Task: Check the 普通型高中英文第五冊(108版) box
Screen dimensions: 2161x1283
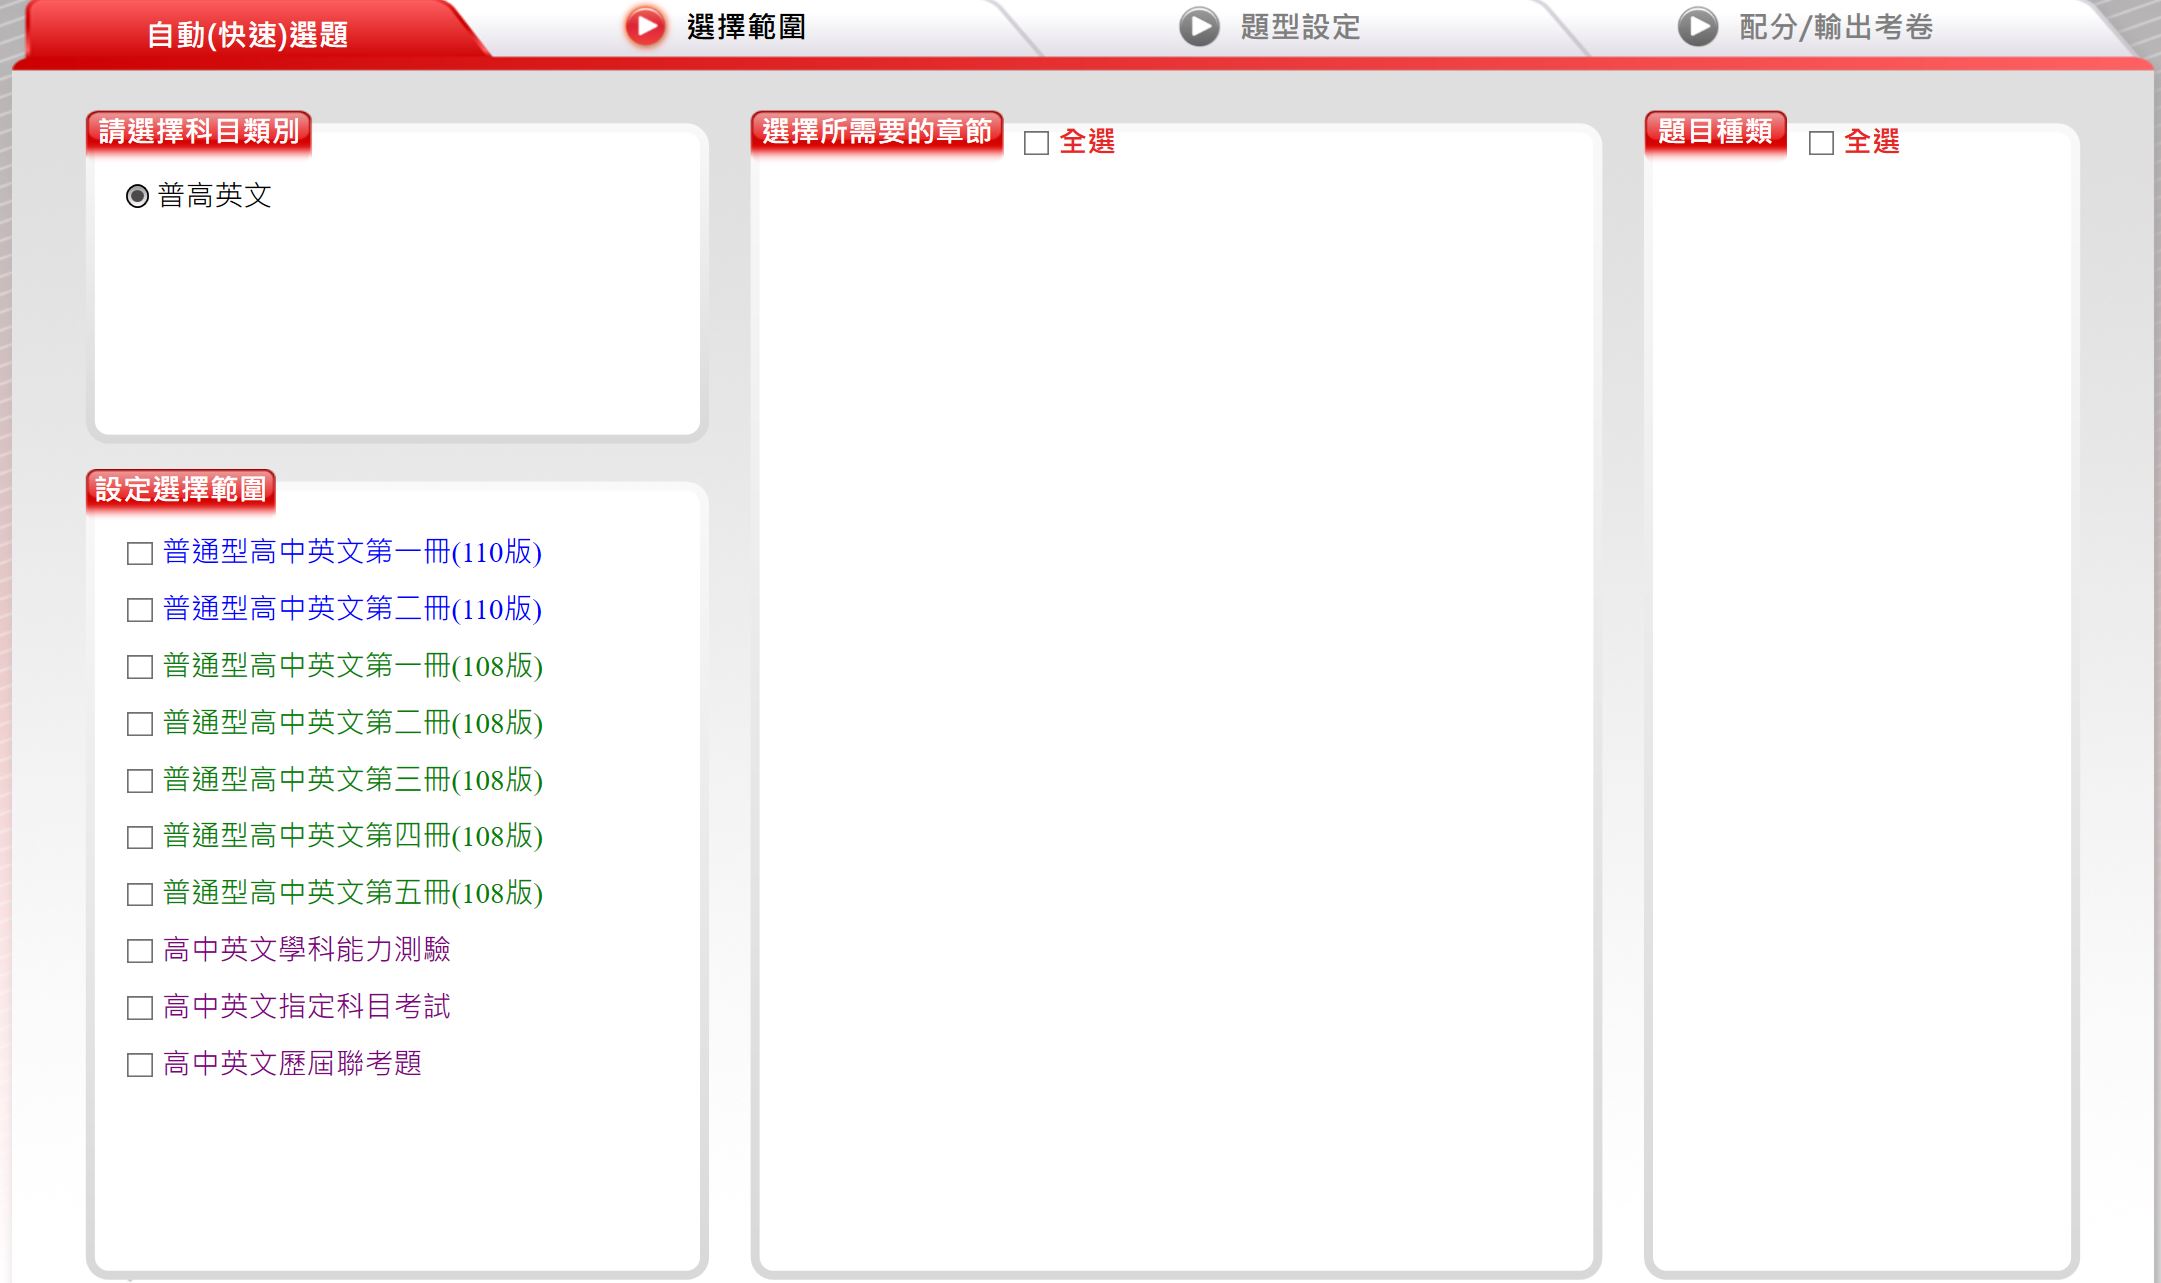Action: pos(140,894)
